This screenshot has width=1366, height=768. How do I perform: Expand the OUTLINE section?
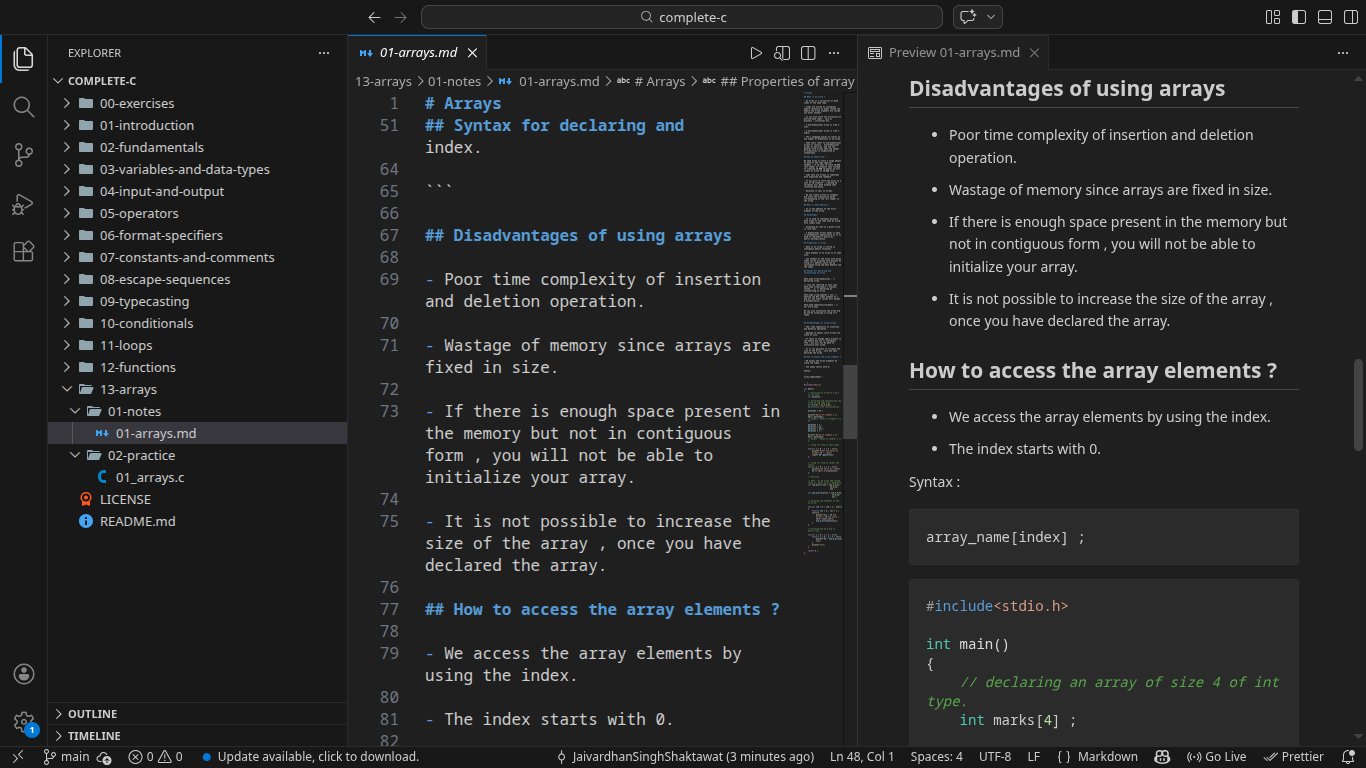pyautogui.click(x=92, y=714)
